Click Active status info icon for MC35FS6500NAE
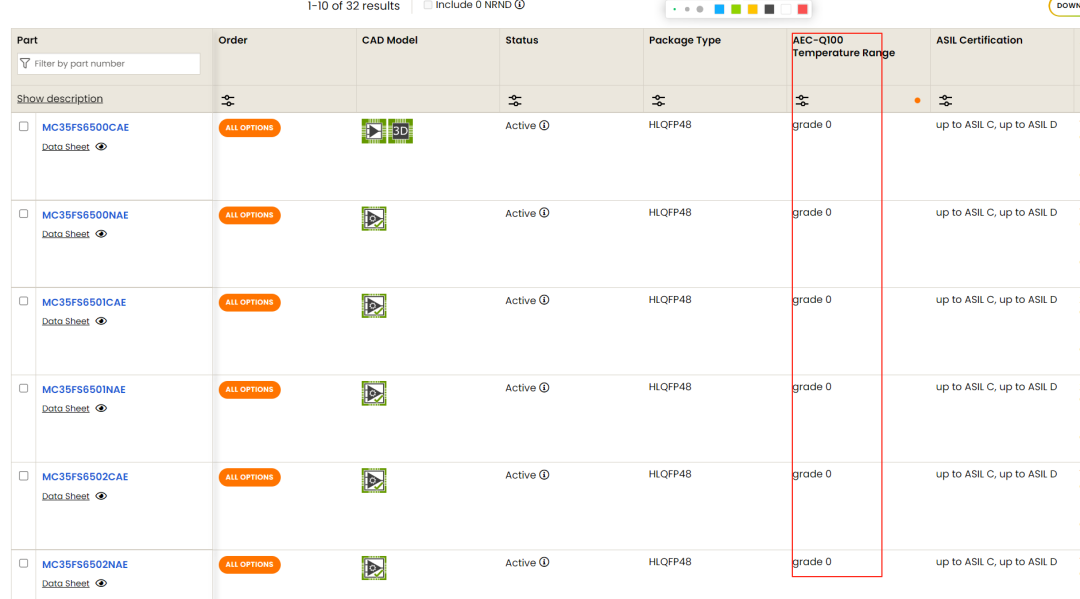The height and width of the screenshot is (599, 1080). 544,213
